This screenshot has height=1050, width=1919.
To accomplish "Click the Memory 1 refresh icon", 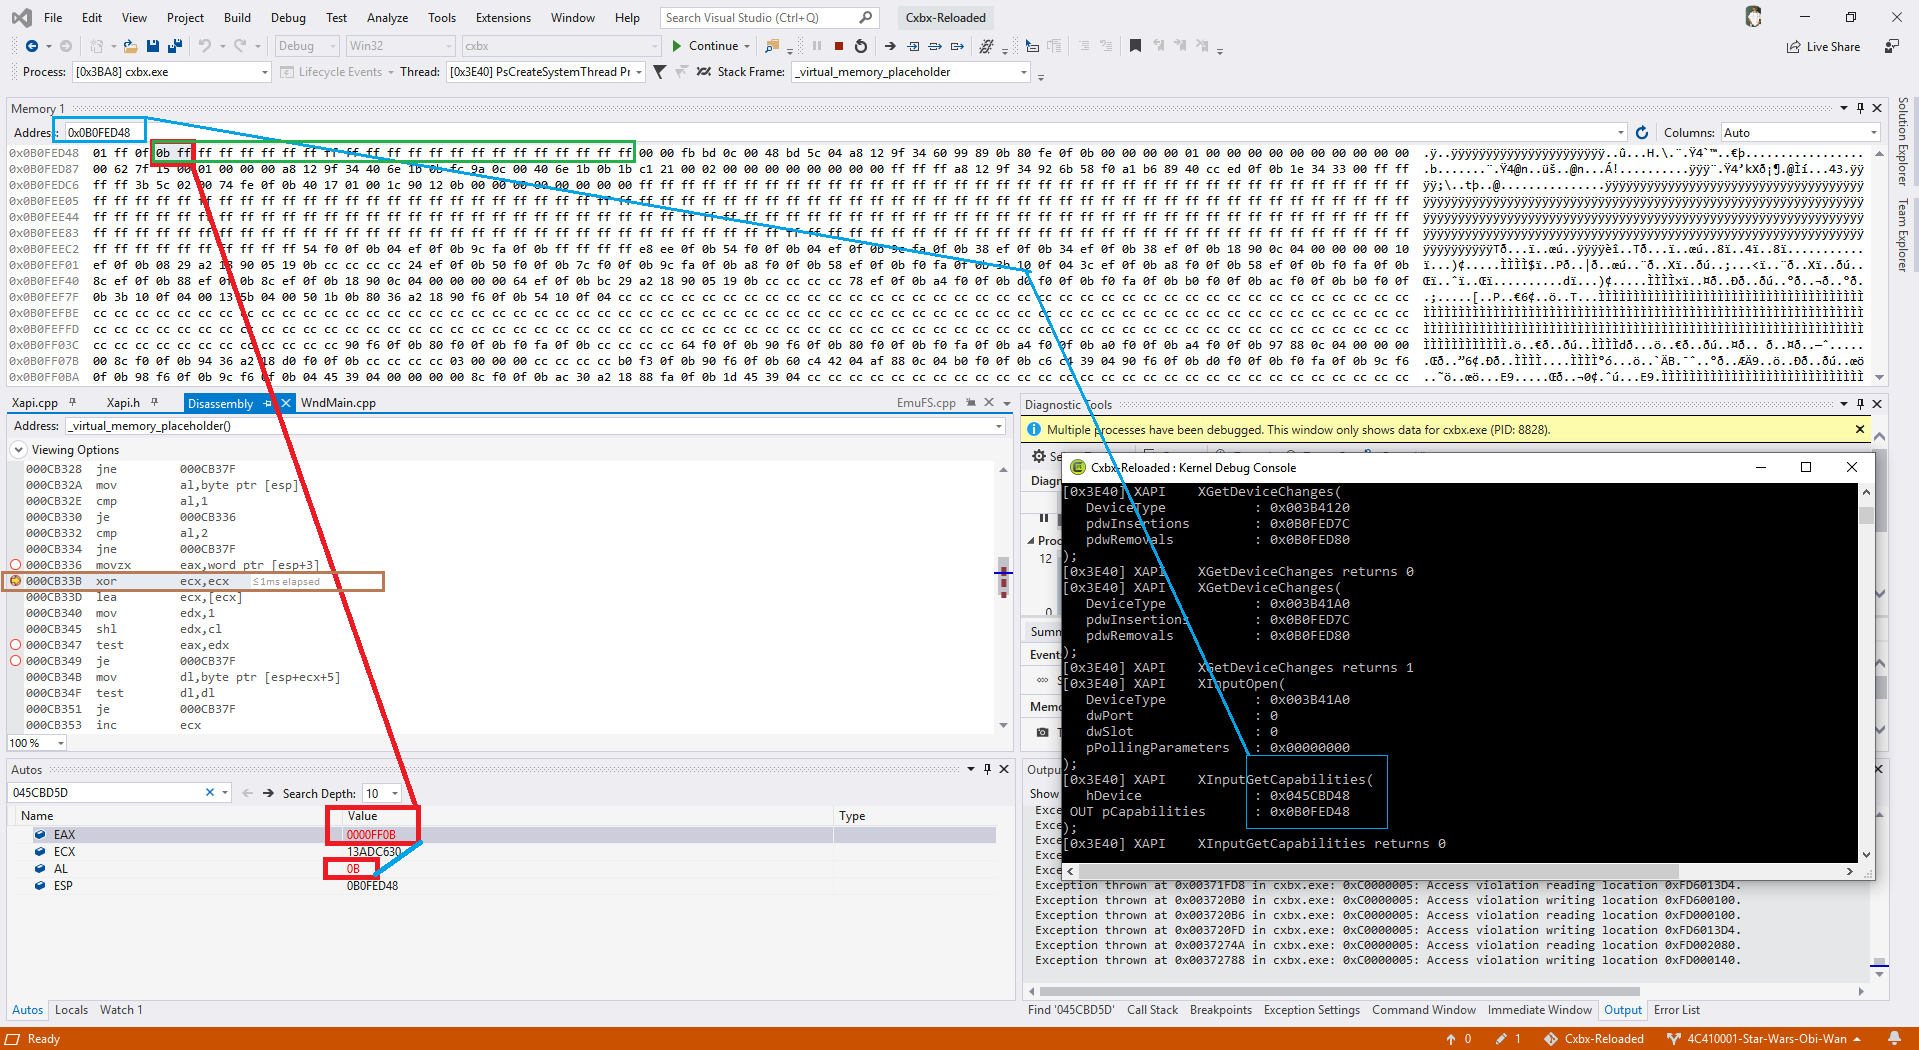I will point(1642,132).
